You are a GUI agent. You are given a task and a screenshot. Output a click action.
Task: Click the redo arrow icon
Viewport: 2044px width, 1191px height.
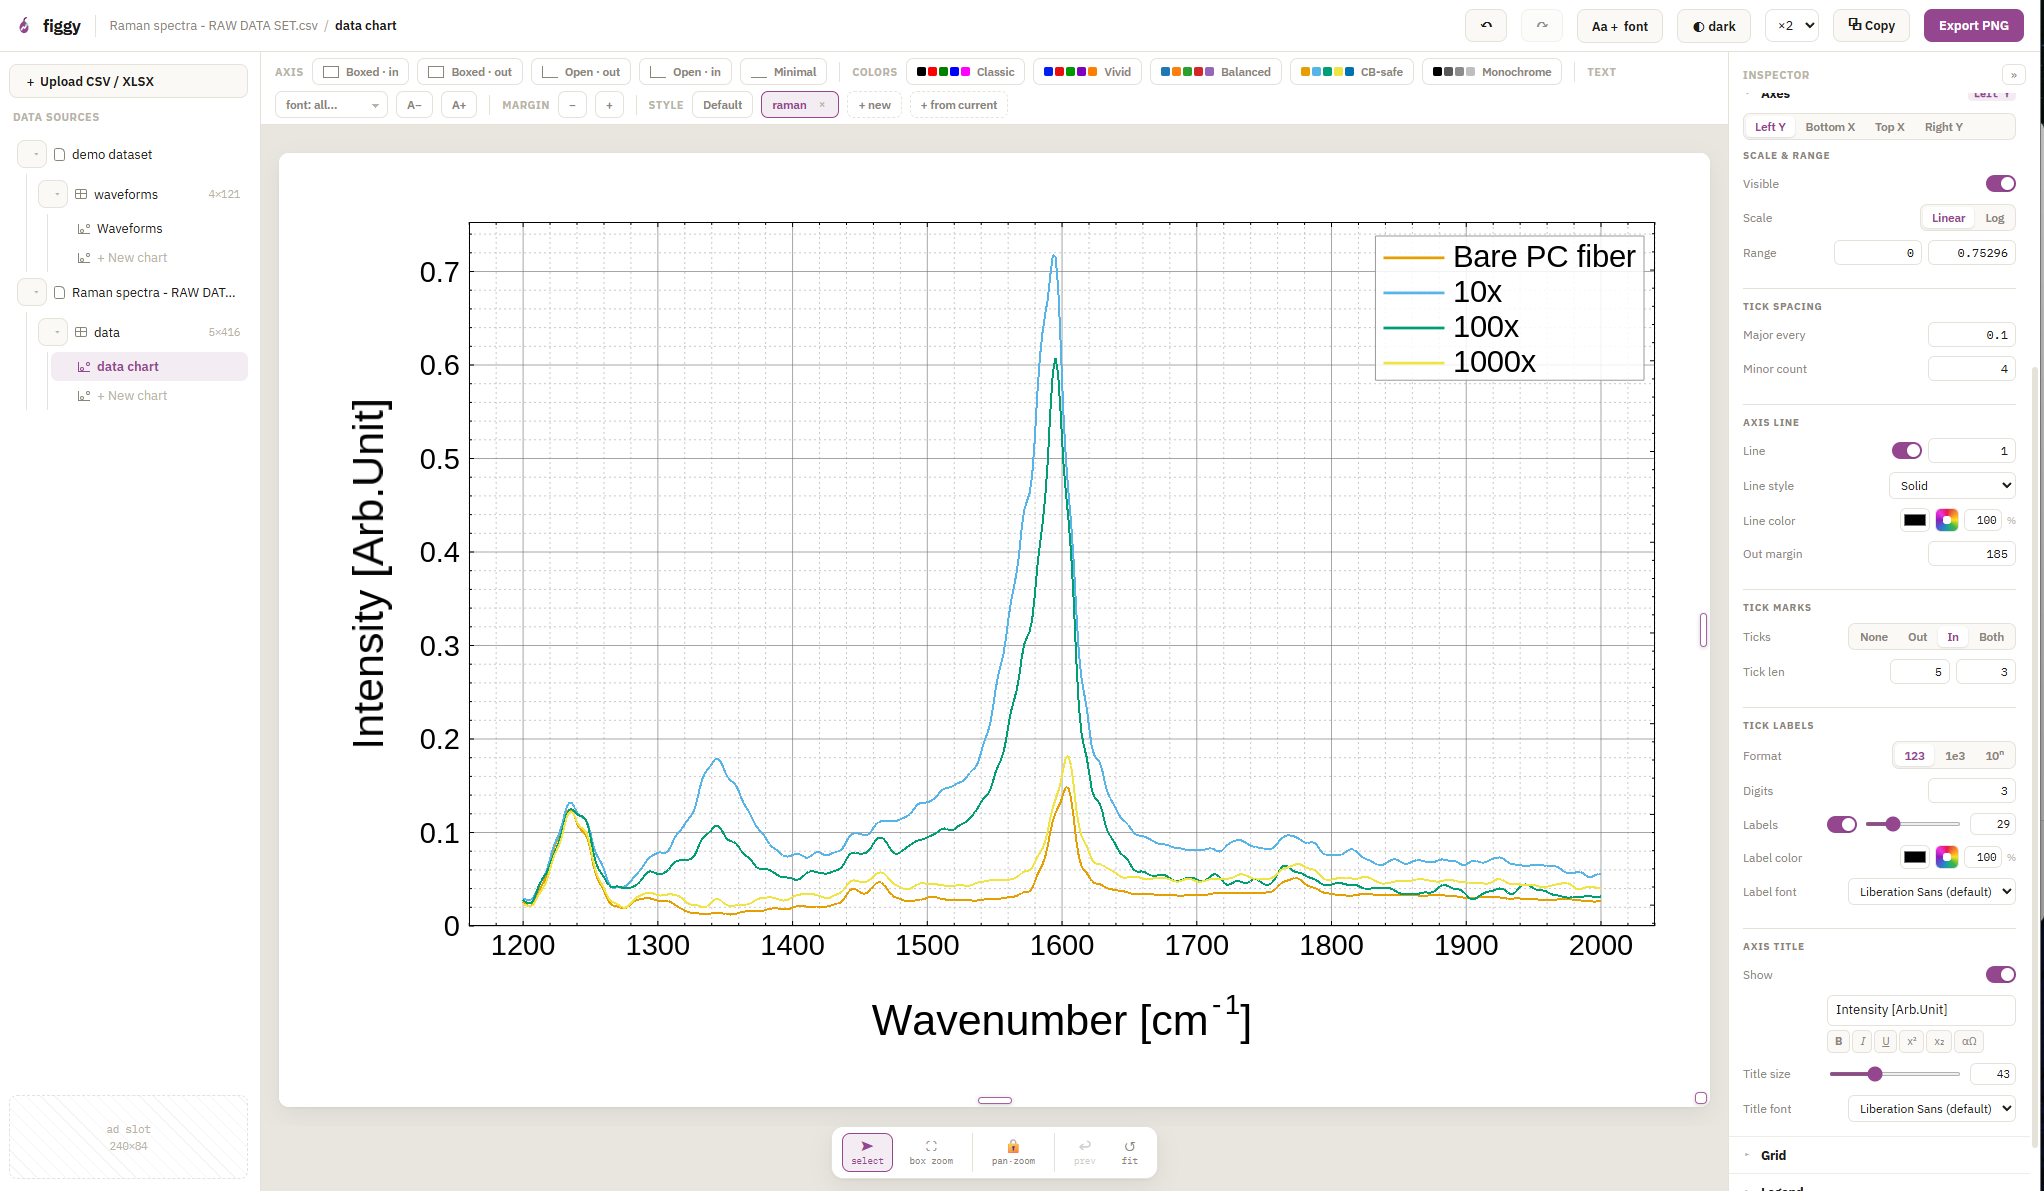click(1542, 26)
